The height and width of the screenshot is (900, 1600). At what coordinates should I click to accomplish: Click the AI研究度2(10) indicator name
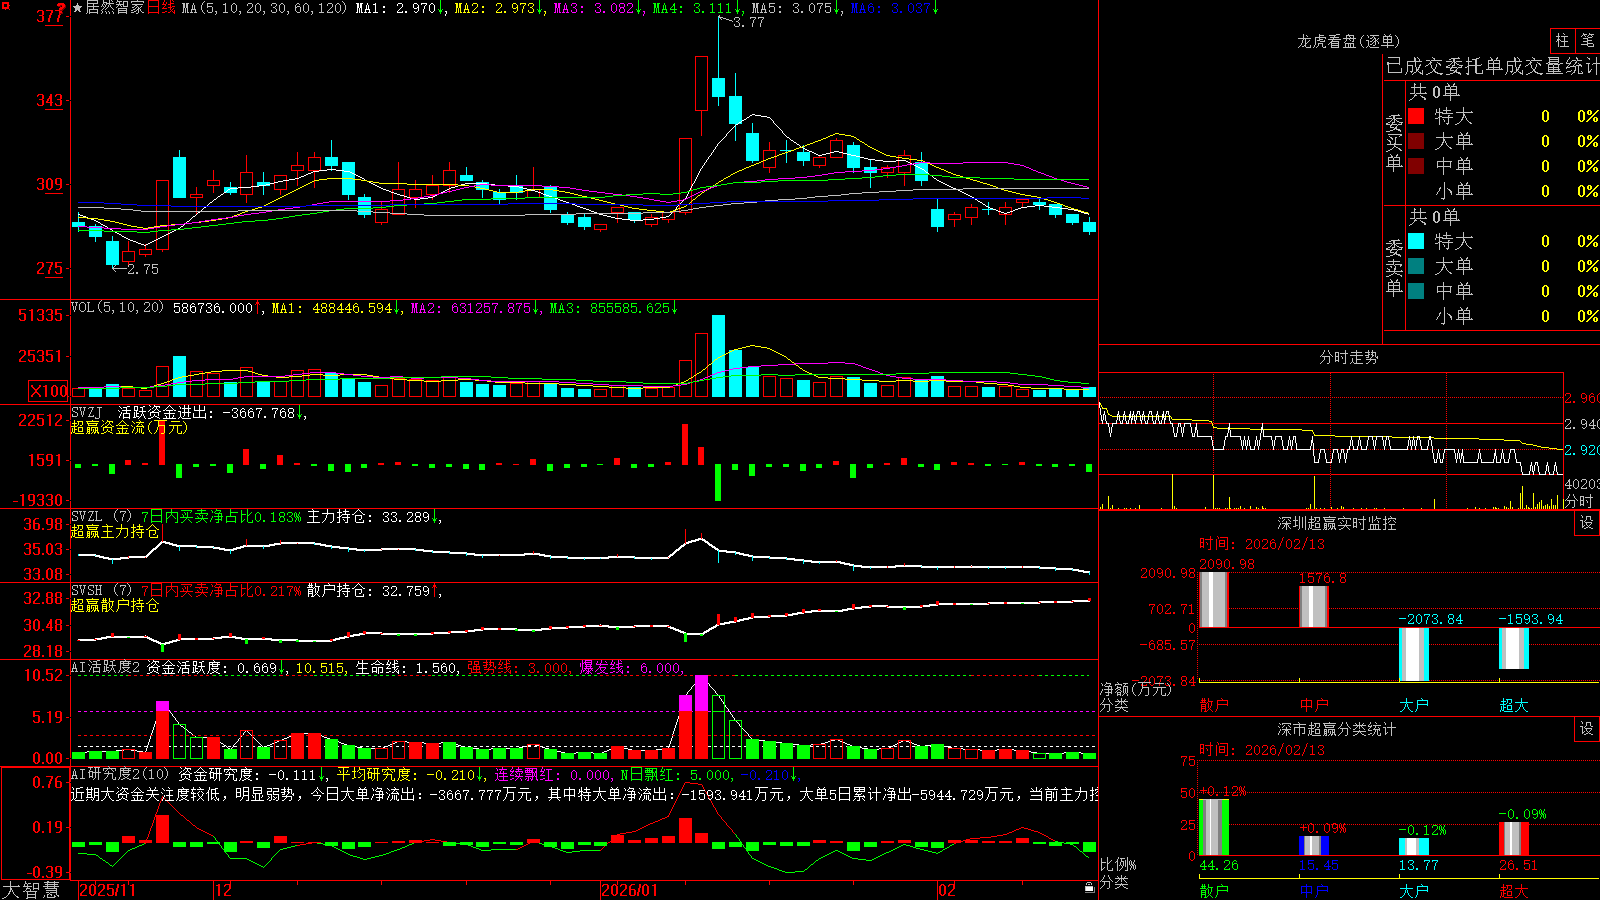click(120, 774)
